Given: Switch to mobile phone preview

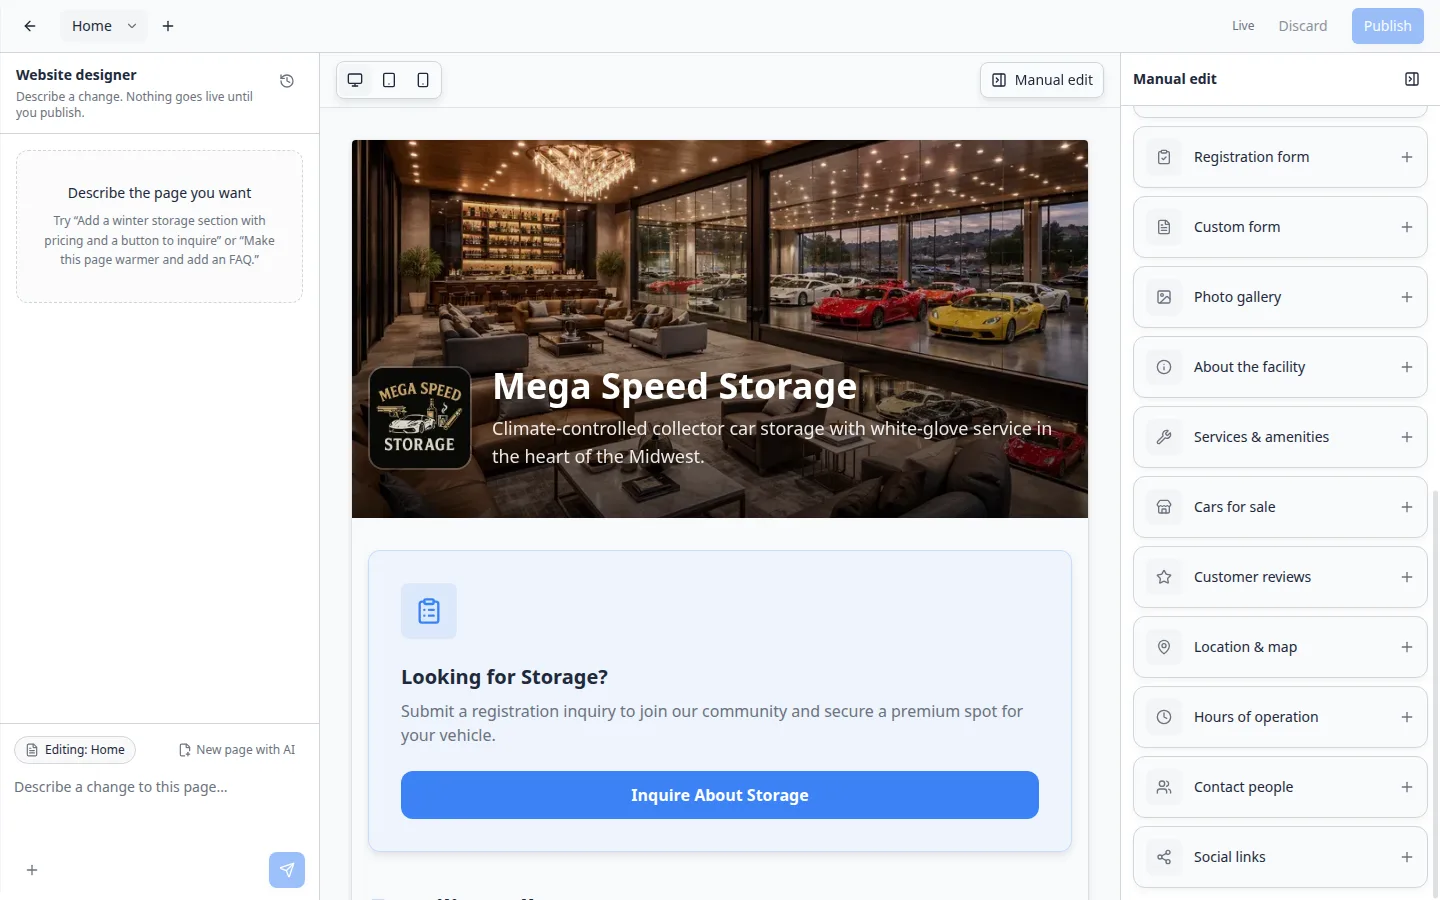Looking at the screenshot, I should pyautogui.click(x=423, y=80).
